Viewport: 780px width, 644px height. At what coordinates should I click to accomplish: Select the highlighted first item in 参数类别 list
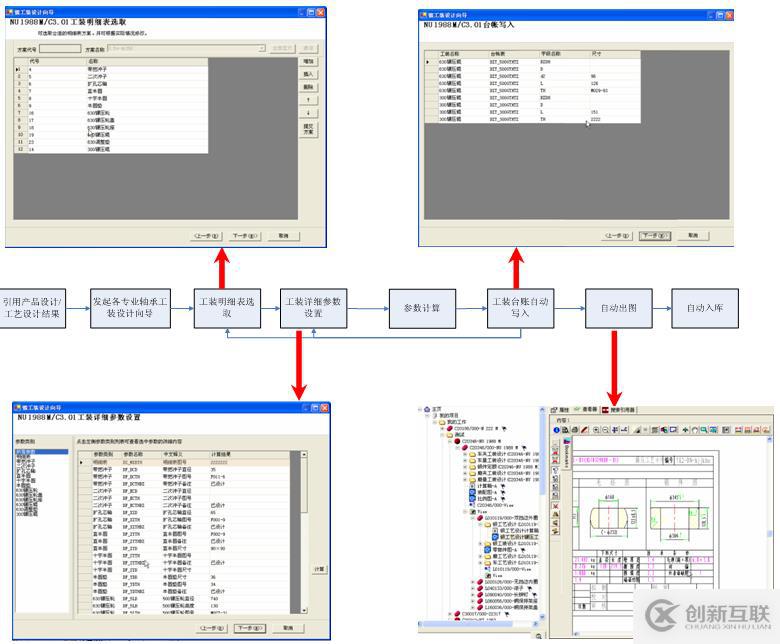pos(42,452)
